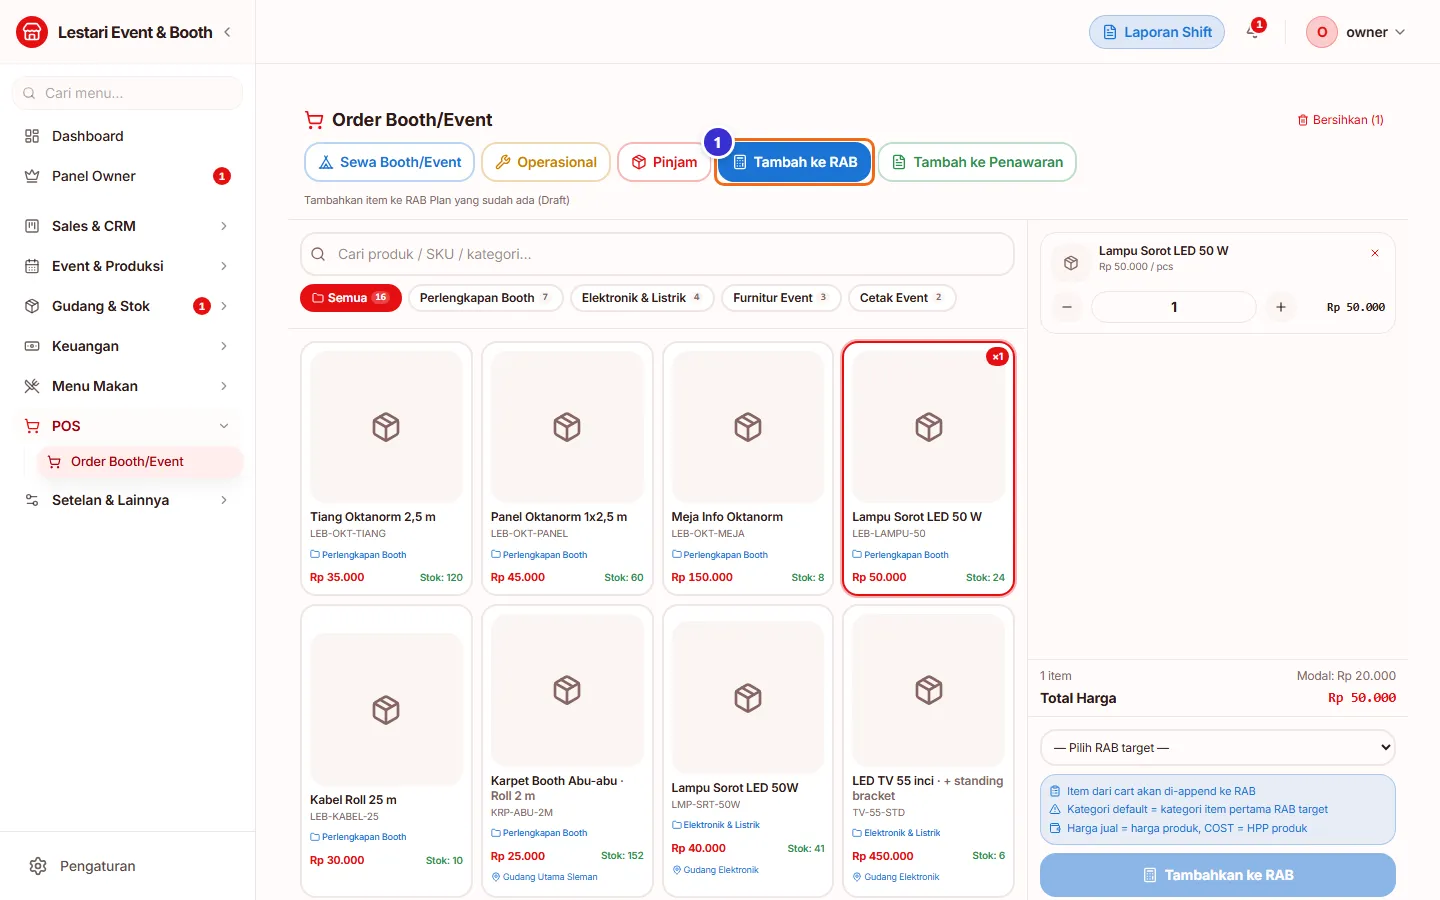Add LED TV 55 inci product card
Screen dimensions: 1440x900
pyautogui.click(x=929, y=751)
